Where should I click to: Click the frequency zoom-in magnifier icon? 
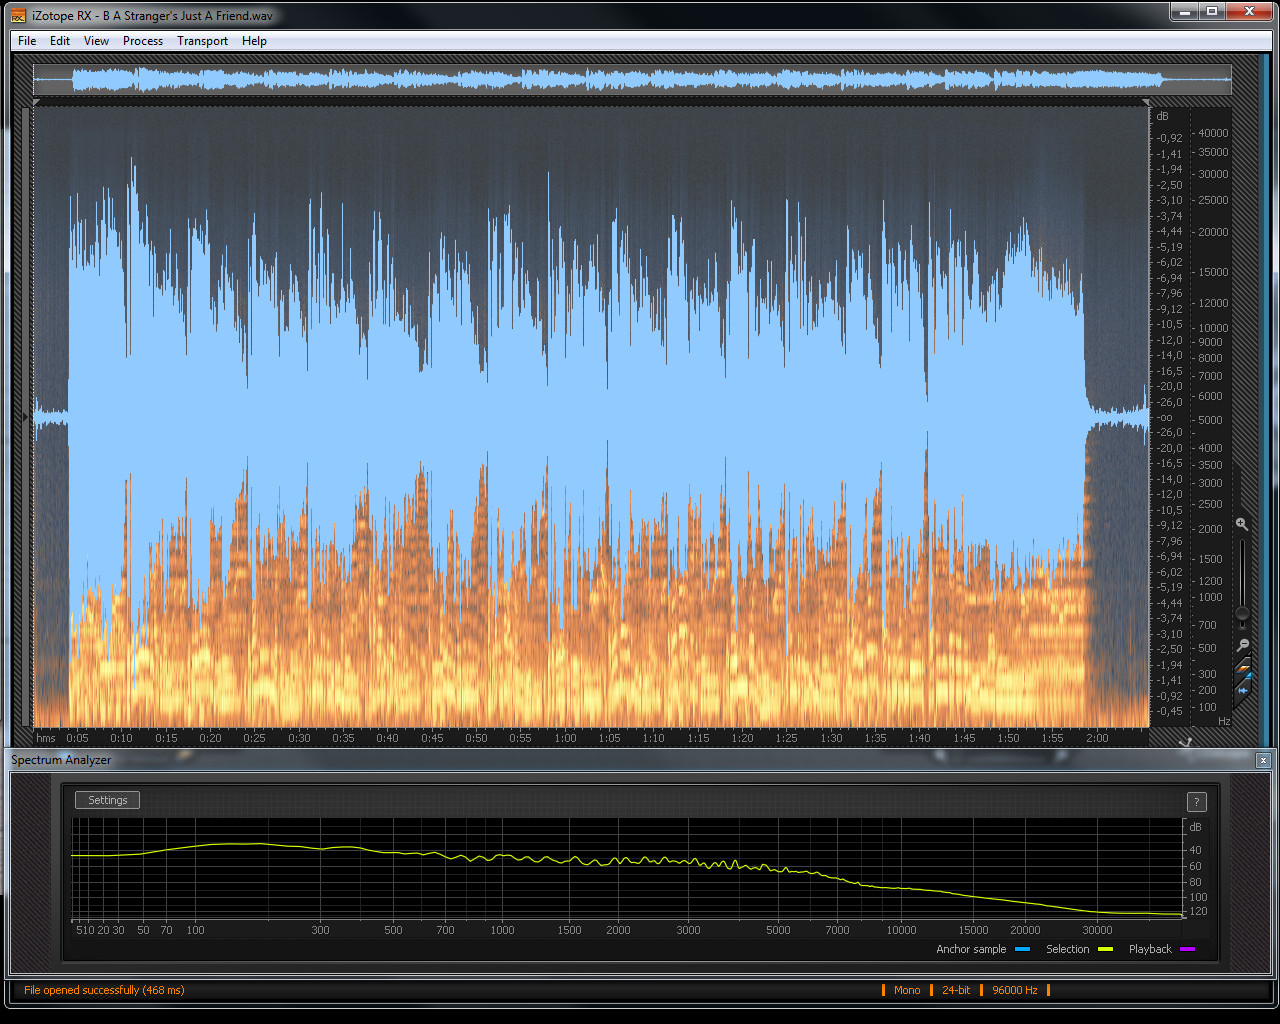(1242, 524)
